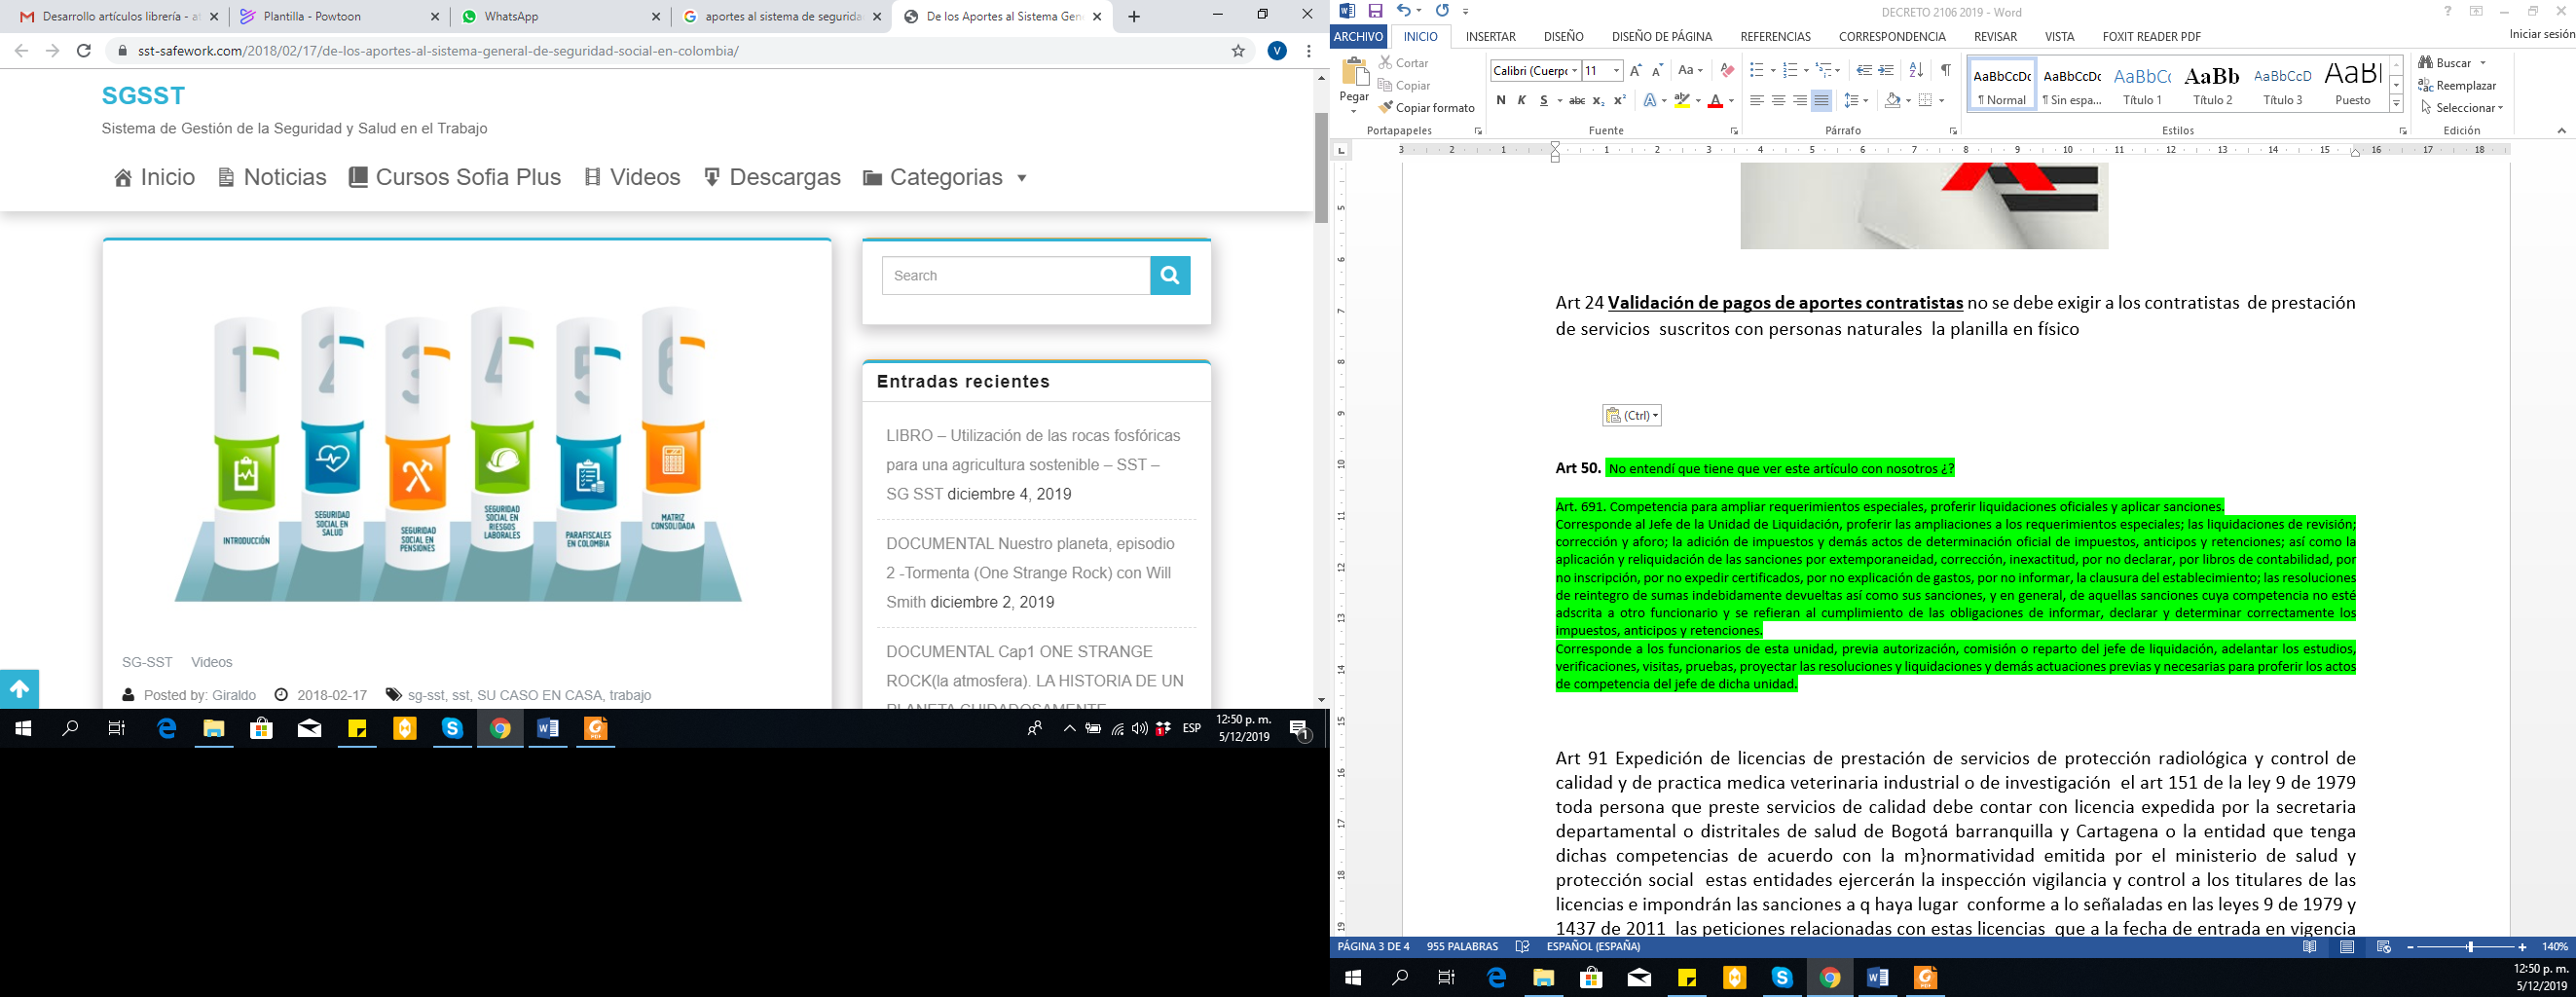
Task: Toggle bold formatting (N)
Action: click(x=1500, y=100)
